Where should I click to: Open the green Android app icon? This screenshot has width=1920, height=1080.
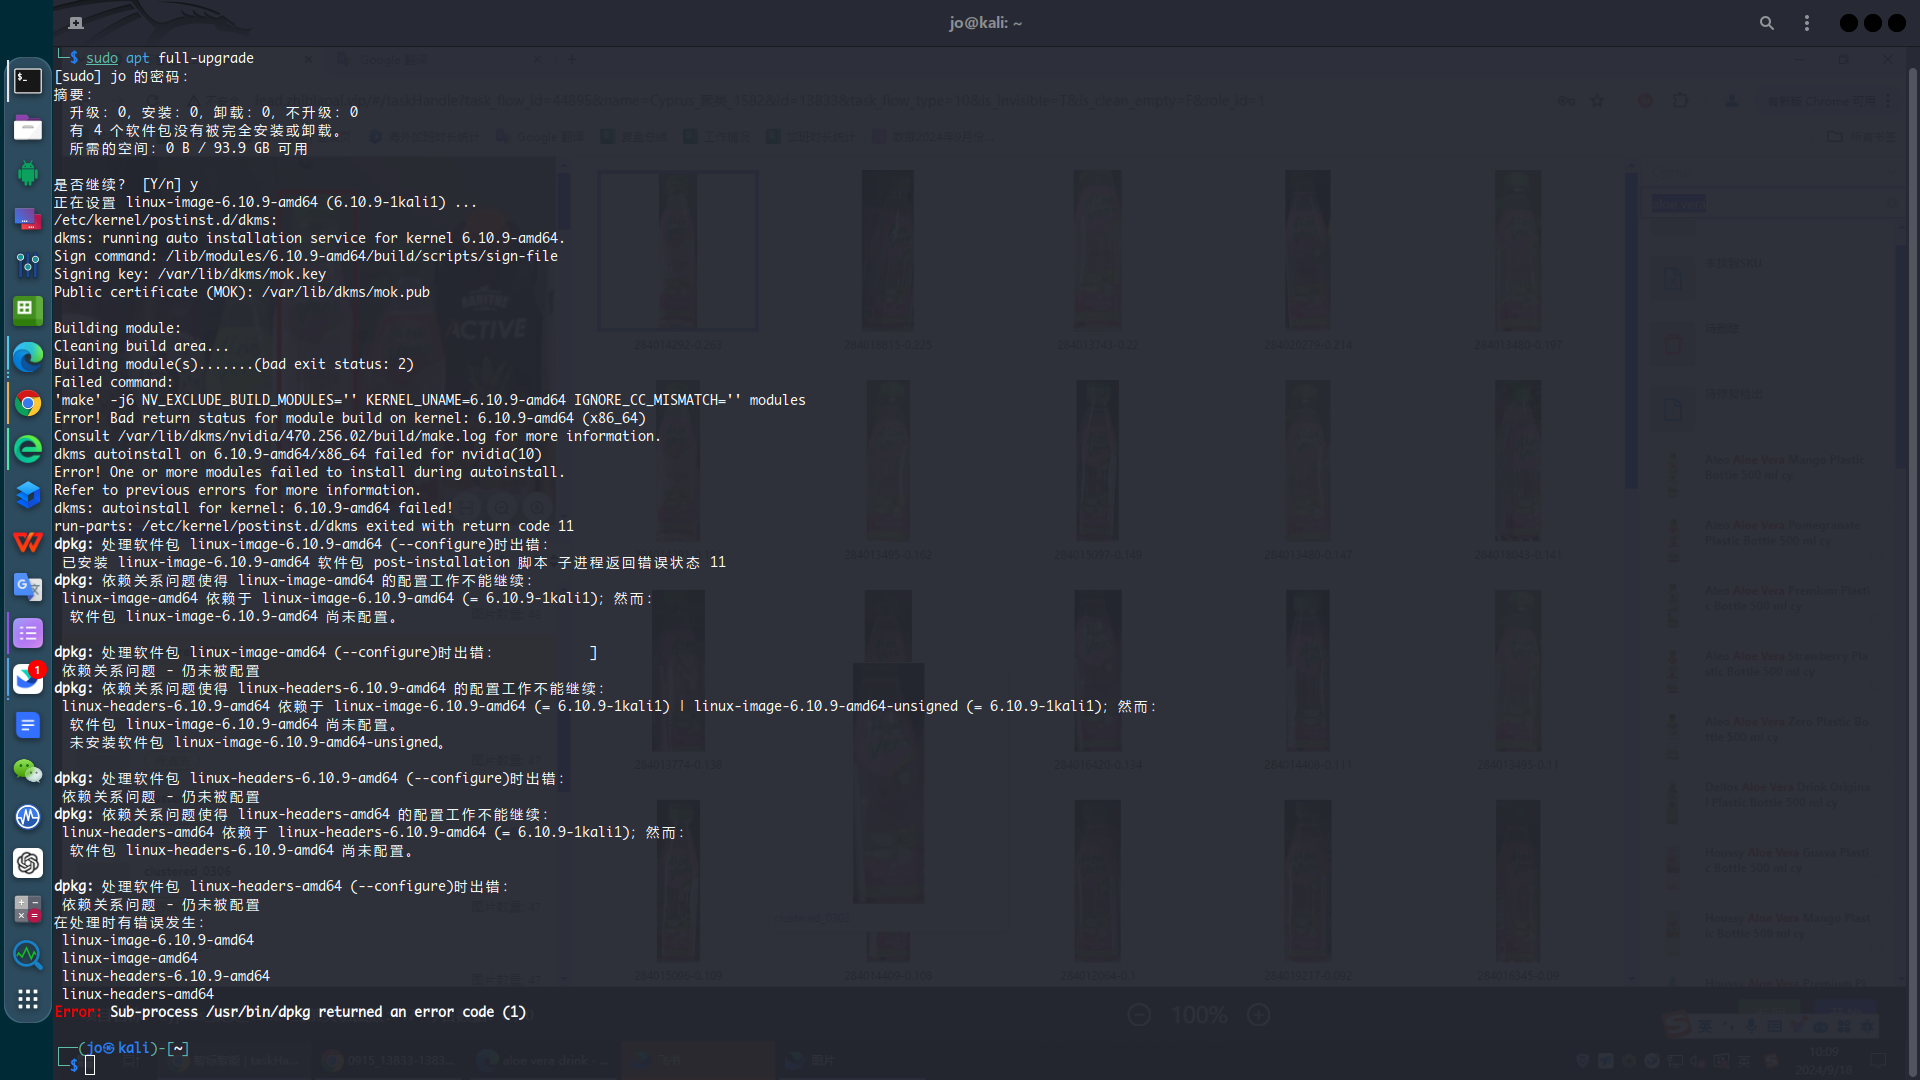pos(27,173)
